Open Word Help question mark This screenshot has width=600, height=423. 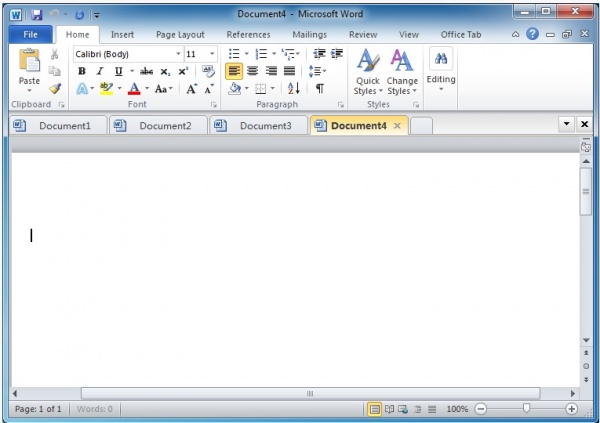pyautogui.click(x=532, y=34)
